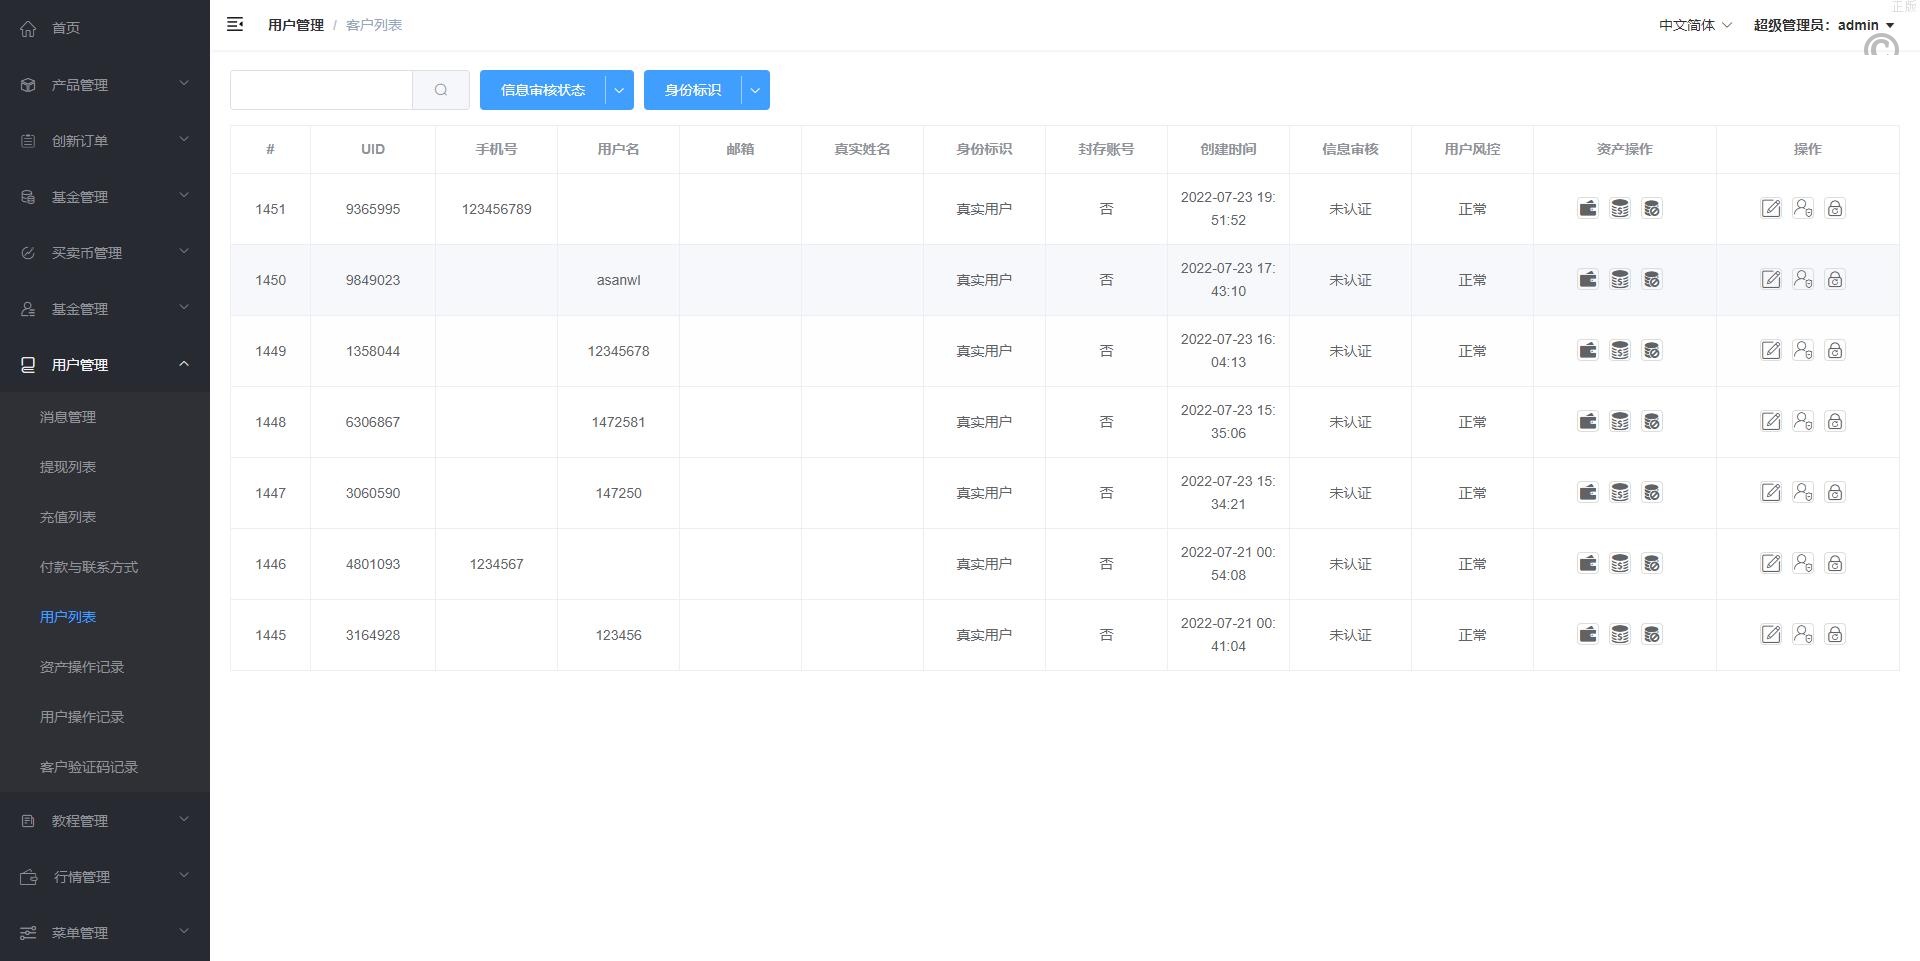Open the 信息审核状态 dropdown arrow

tap(619, 90)
